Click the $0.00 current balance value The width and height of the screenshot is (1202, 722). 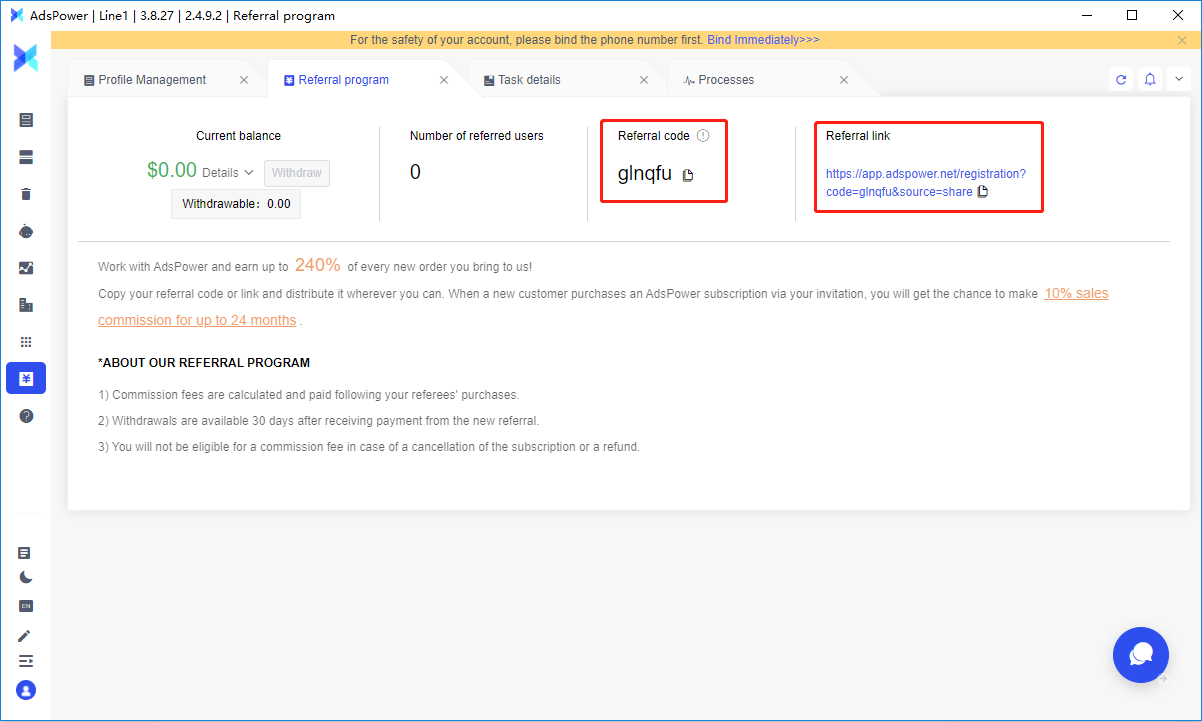coord(172,171)
